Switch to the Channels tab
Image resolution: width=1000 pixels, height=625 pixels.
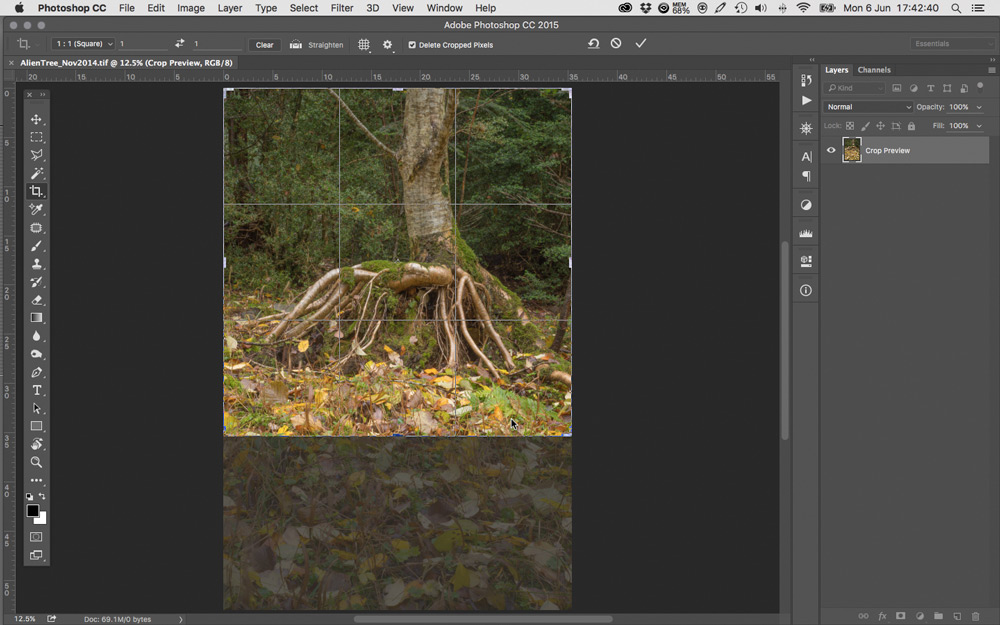[x=874, y=70]
